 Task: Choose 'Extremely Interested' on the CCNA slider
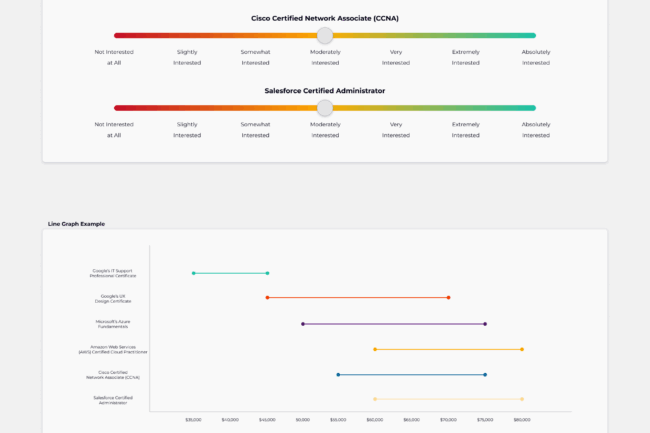click(465, 56)
